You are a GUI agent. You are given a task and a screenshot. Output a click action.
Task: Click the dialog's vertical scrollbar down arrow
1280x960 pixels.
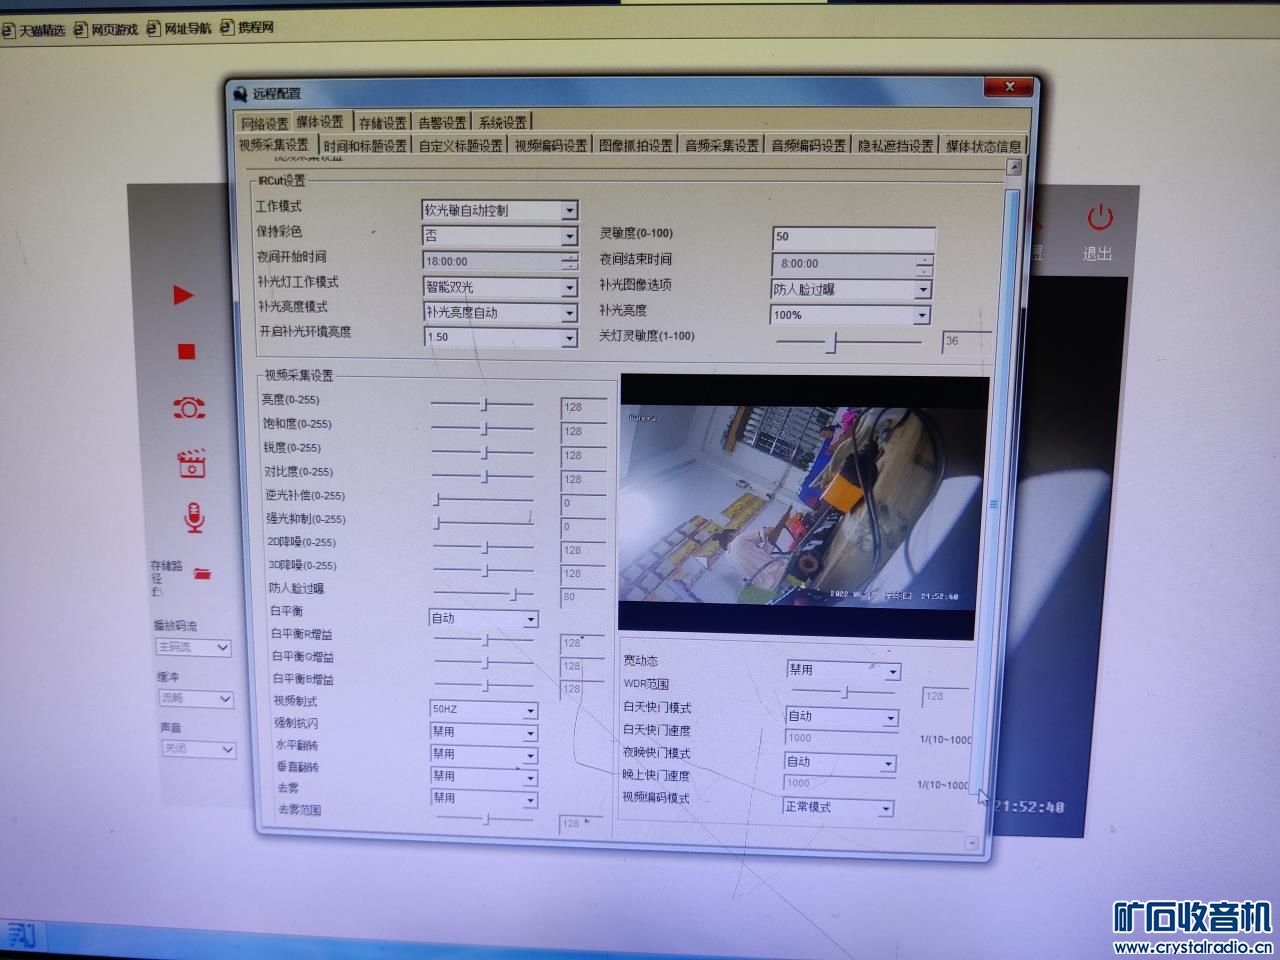point(971,843)
